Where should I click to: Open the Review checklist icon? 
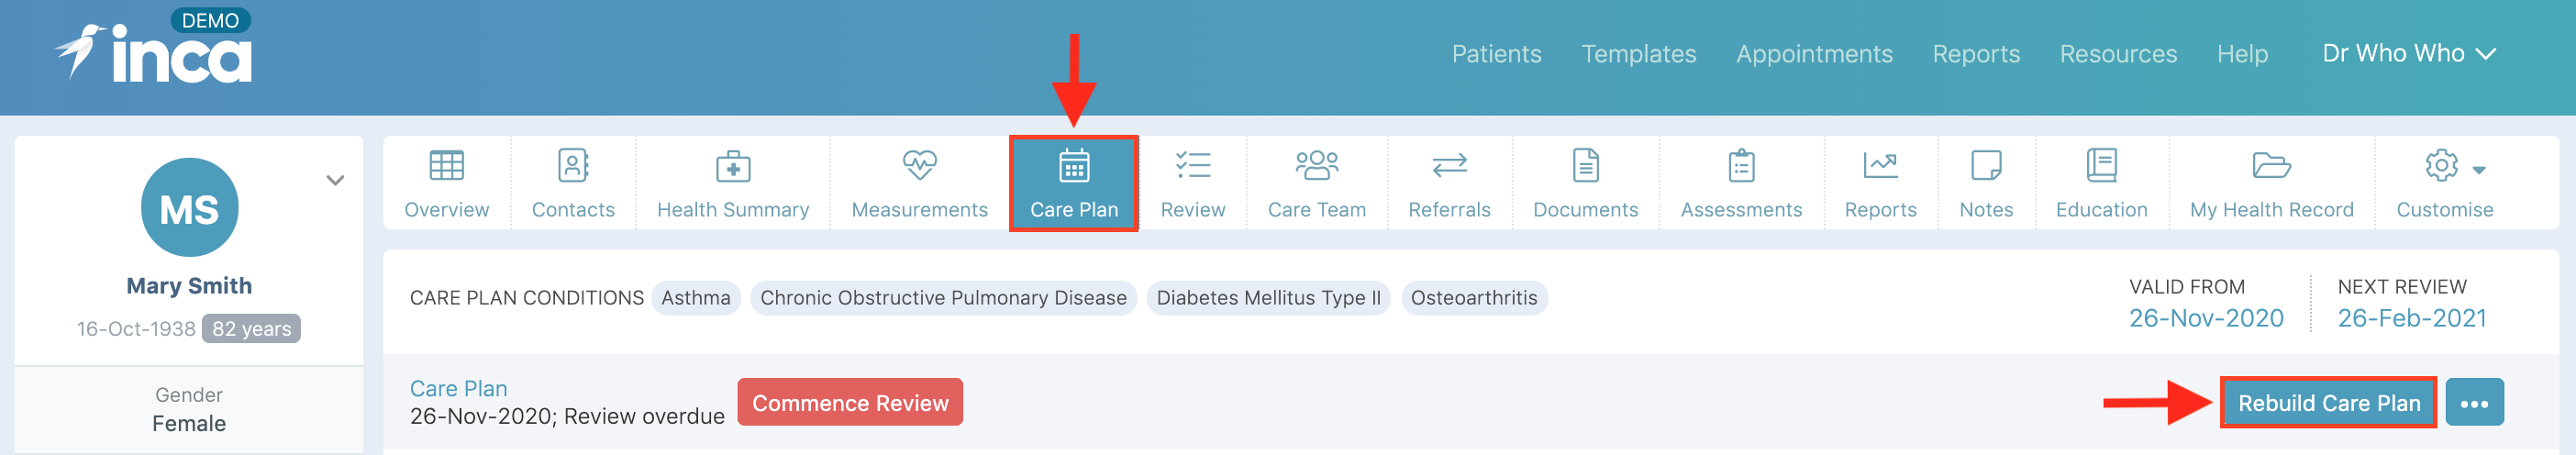click(1193, 165)
